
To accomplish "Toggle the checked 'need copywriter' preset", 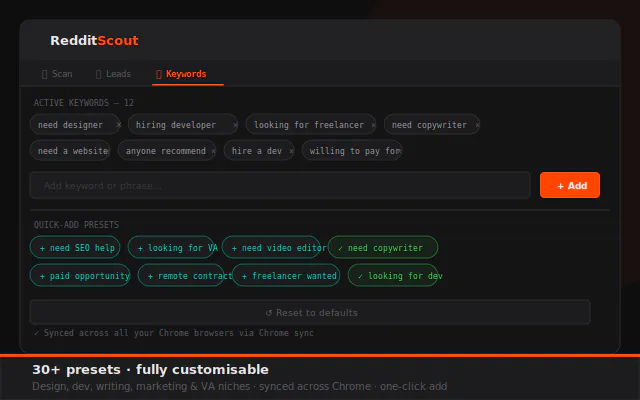I will (x=383, y=247).
